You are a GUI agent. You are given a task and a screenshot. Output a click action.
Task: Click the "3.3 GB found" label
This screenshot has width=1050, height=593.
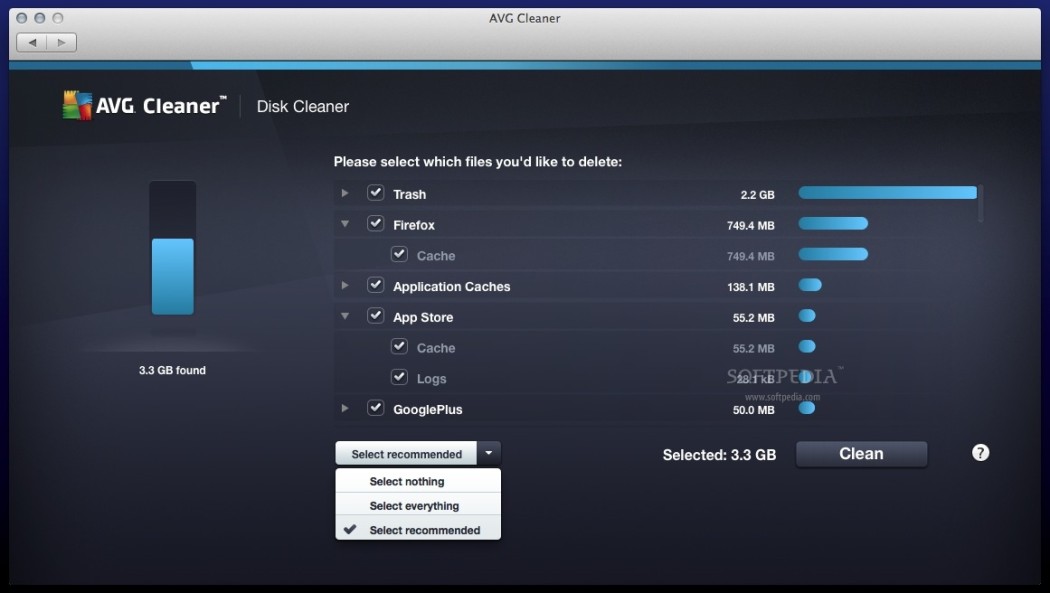pyautogui.click(x=172, y=370)
